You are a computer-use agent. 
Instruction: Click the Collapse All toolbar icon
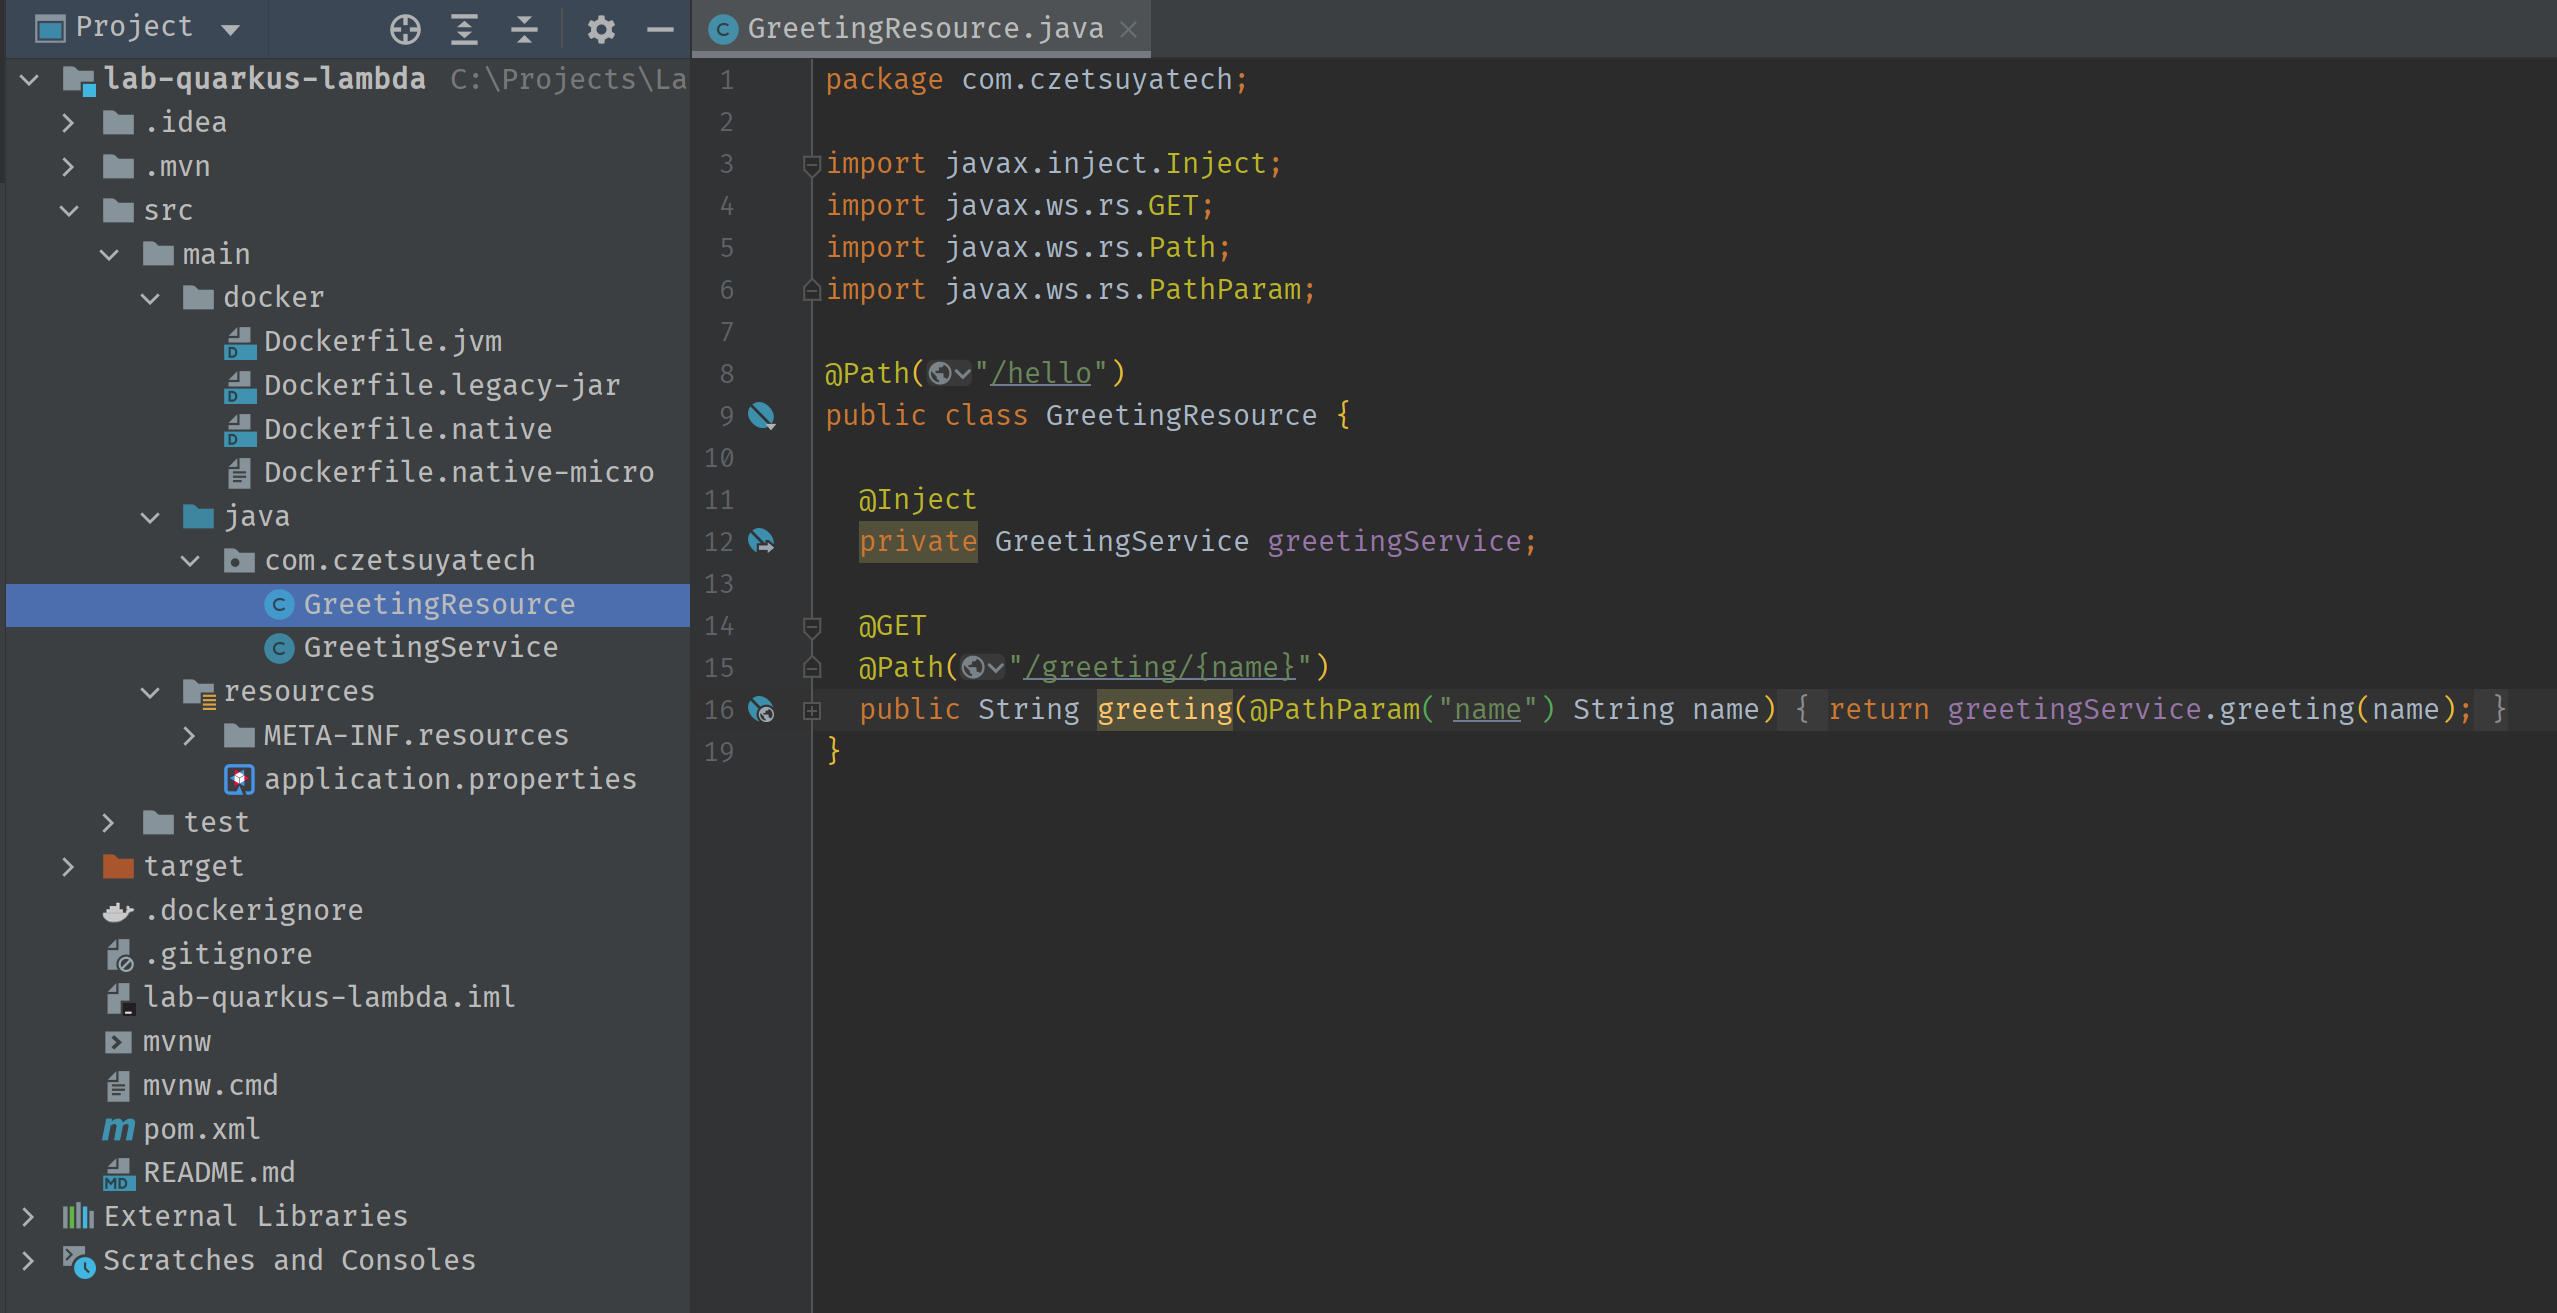pyautogui.click(x=524, y=29)
